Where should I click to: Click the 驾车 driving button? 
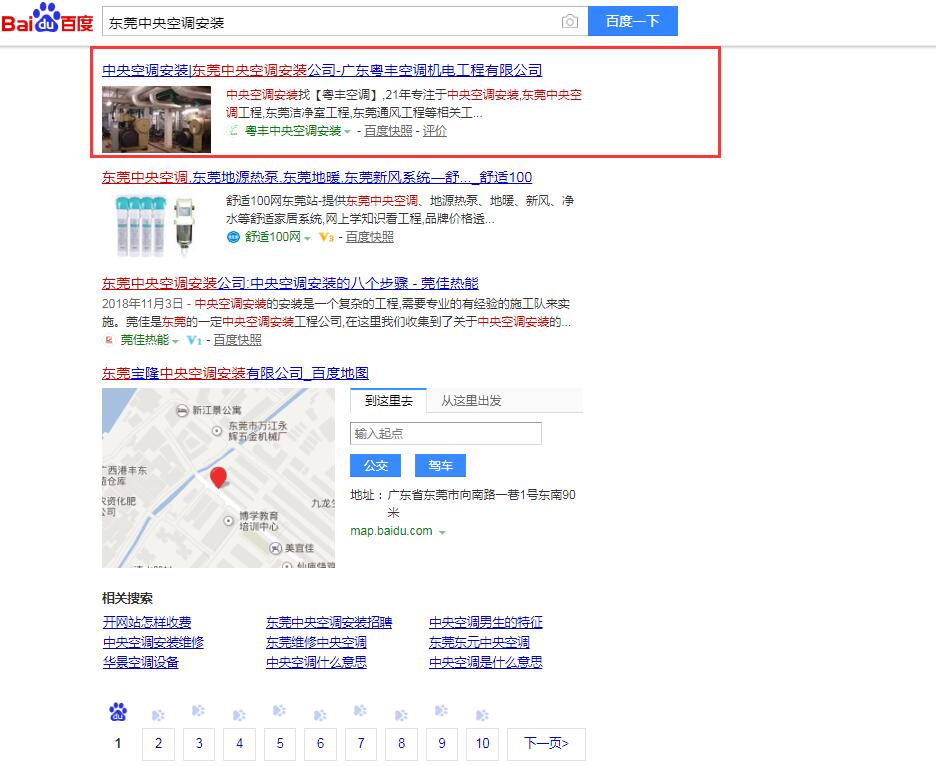coord(440,465)
